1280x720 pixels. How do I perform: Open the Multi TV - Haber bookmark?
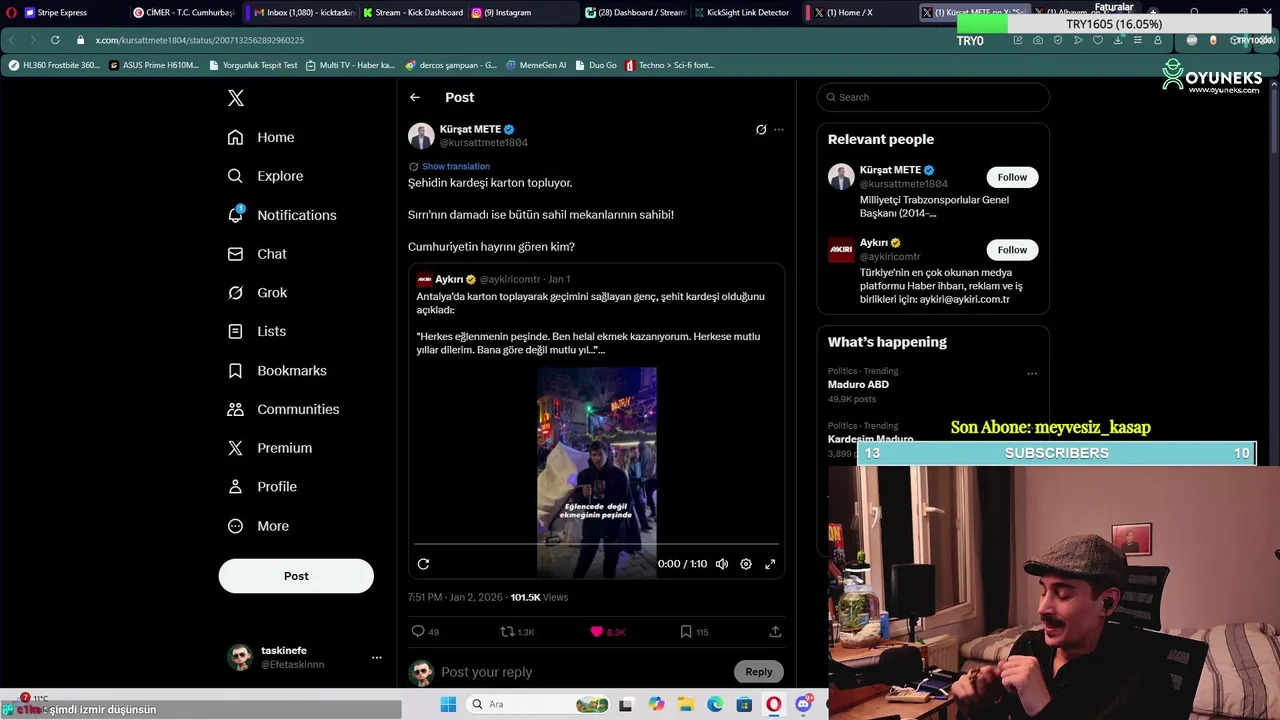(x=351, y=65)
